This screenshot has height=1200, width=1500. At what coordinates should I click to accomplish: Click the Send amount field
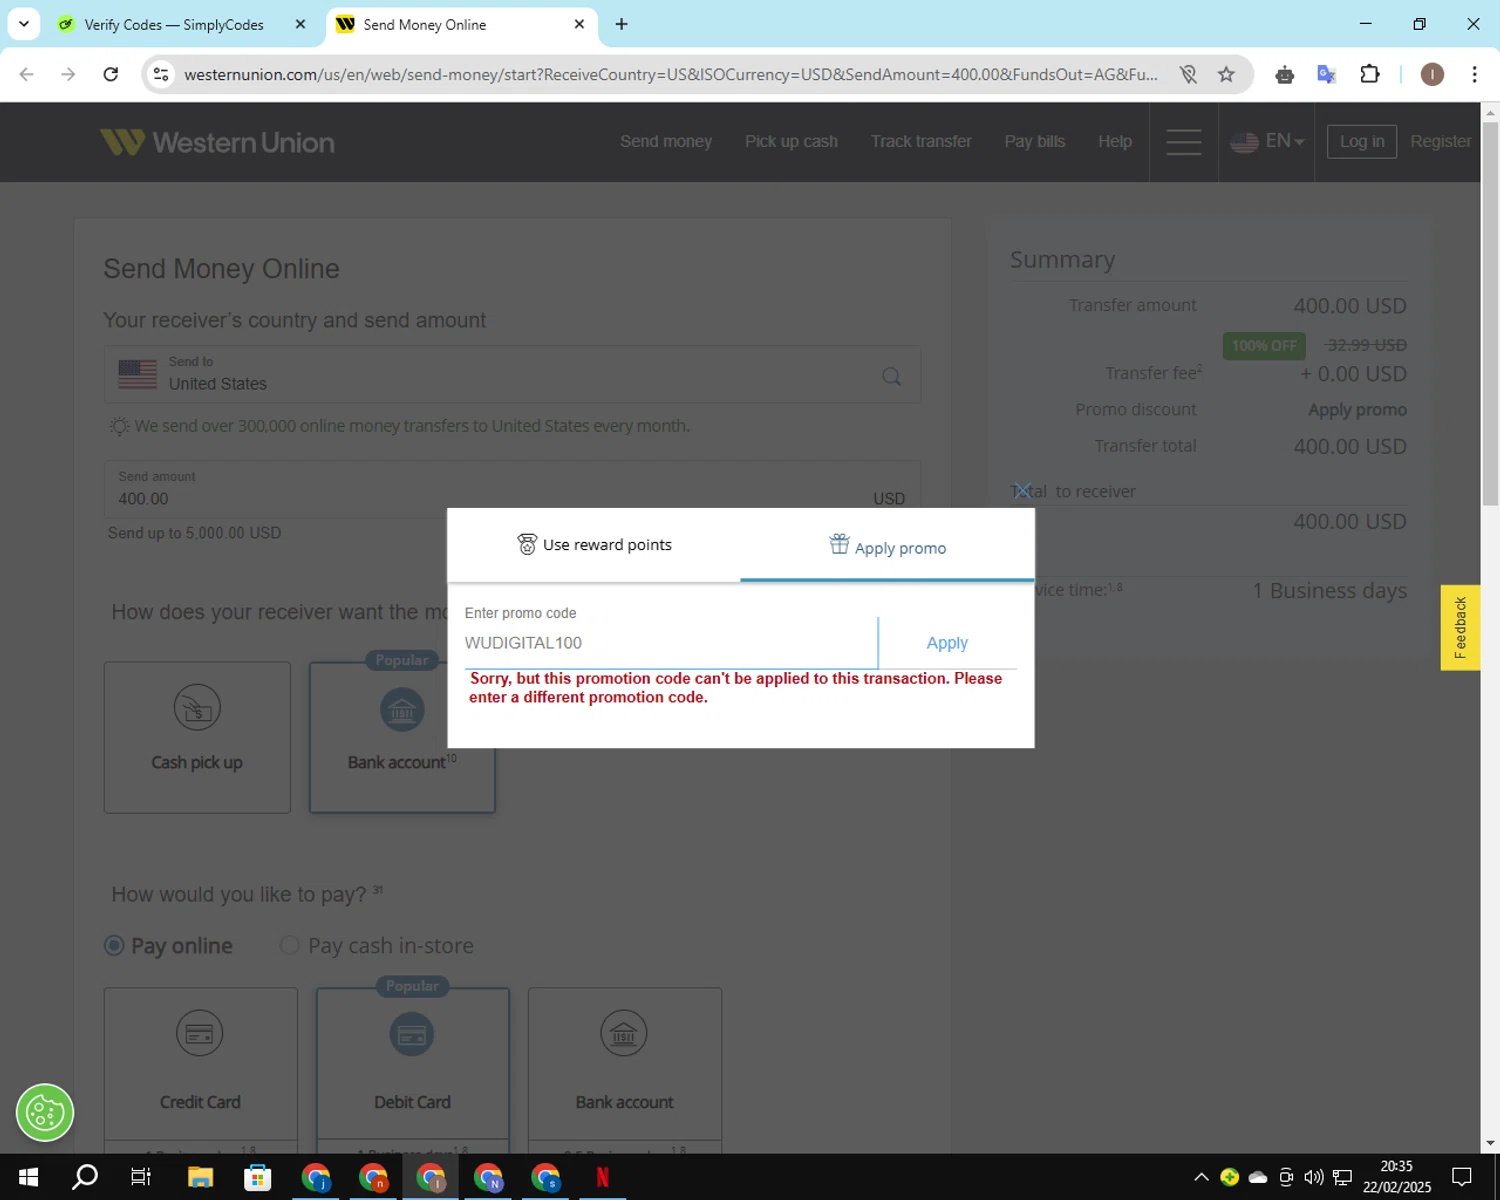click(512, 489)
